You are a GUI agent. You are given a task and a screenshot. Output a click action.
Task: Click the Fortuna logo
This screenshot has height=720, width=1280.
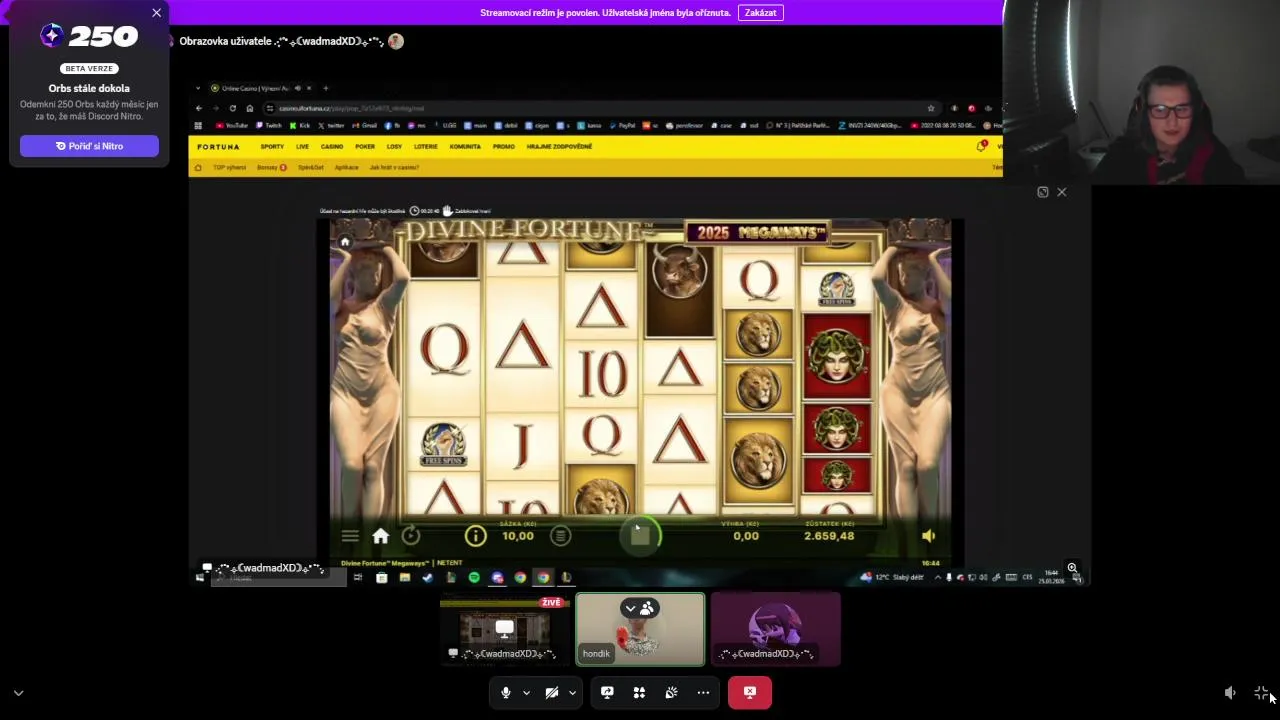[x=218, y=146]
